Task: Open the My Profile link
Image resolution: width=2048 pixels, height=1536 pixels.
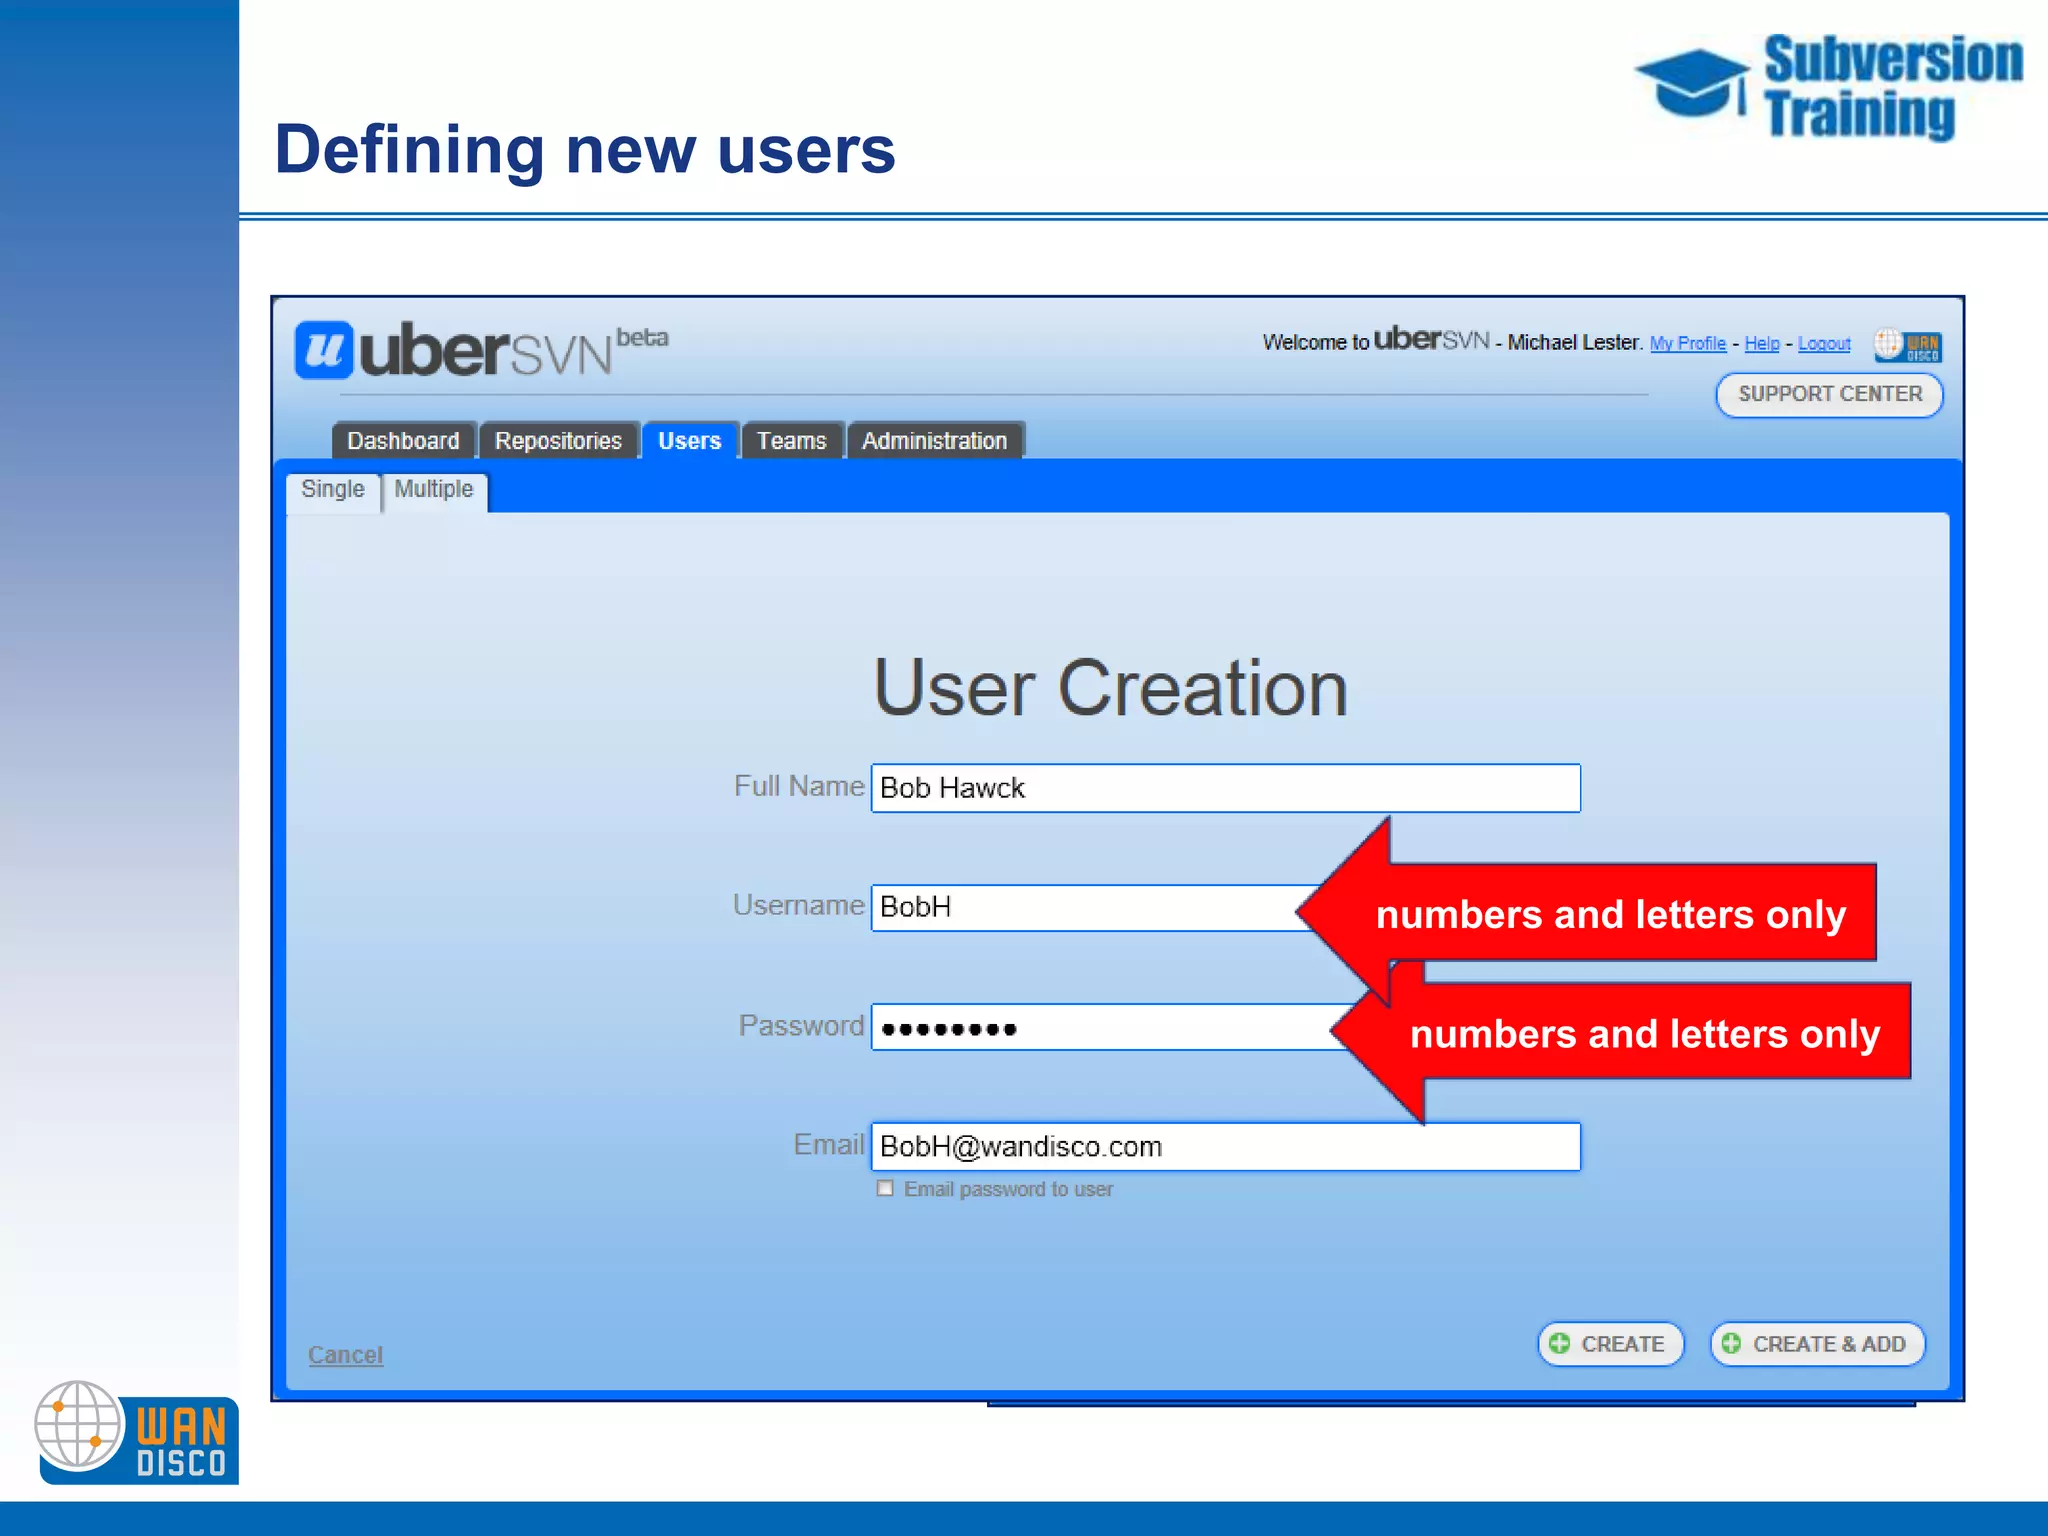Action: pyautogui.click(x=1687, y=344)
